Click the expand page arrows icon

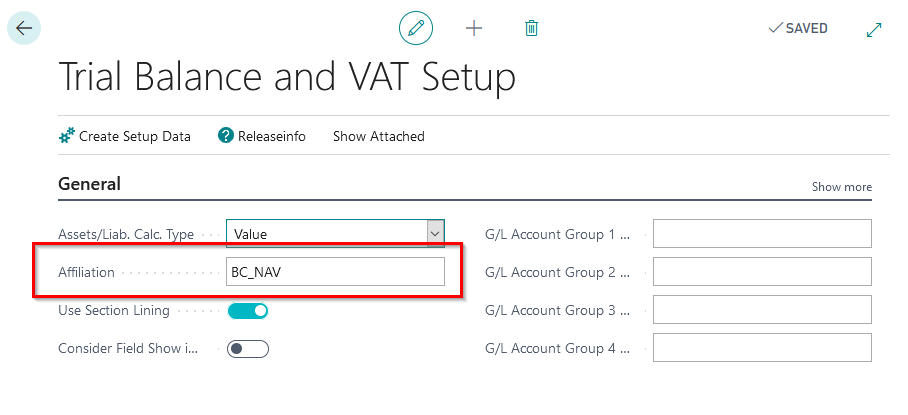pyautogui.click(x=874, y=29)
